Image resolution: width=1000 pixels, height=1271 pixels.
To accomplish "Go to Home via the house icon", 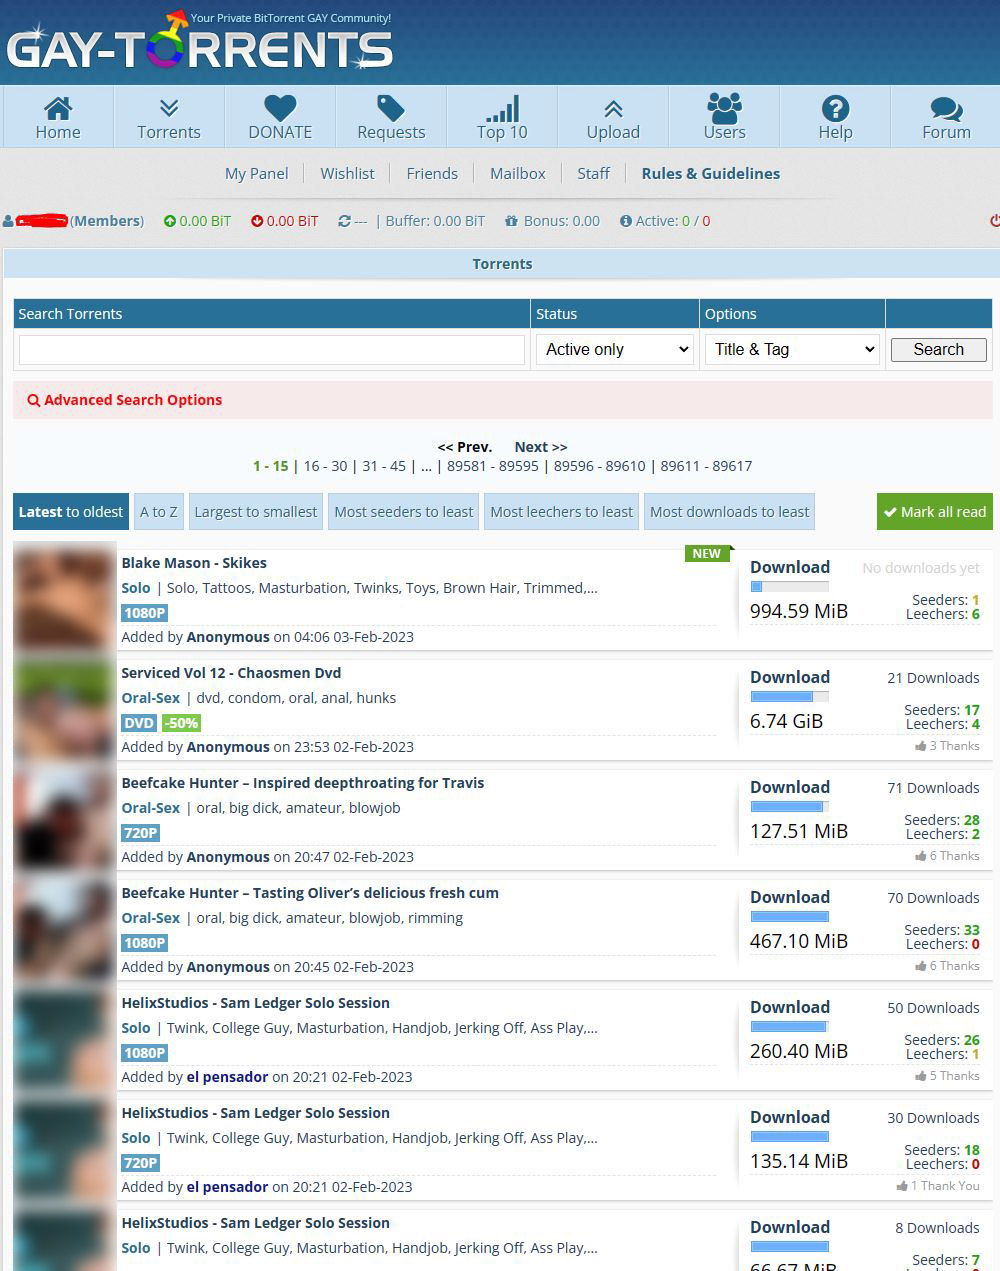I will (58, 108).
